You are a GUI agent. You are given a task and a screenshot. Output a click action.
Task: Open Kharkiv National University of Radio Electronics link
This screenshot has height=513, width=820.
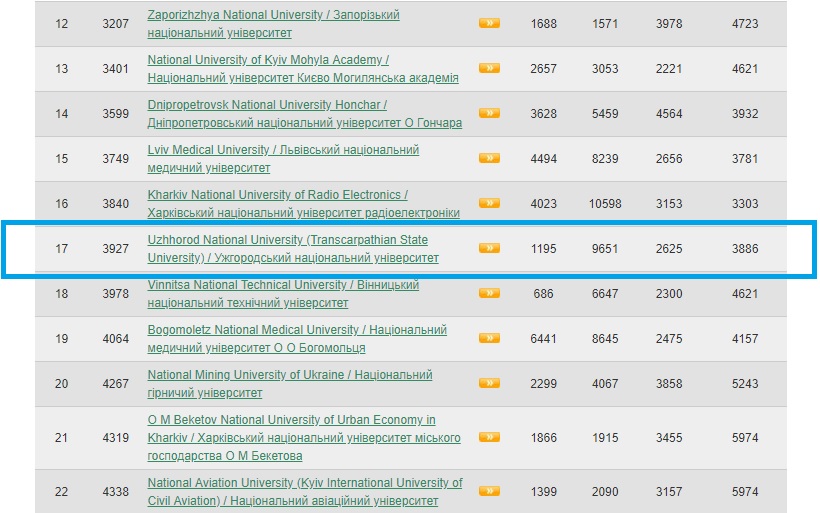click(303, 203)
